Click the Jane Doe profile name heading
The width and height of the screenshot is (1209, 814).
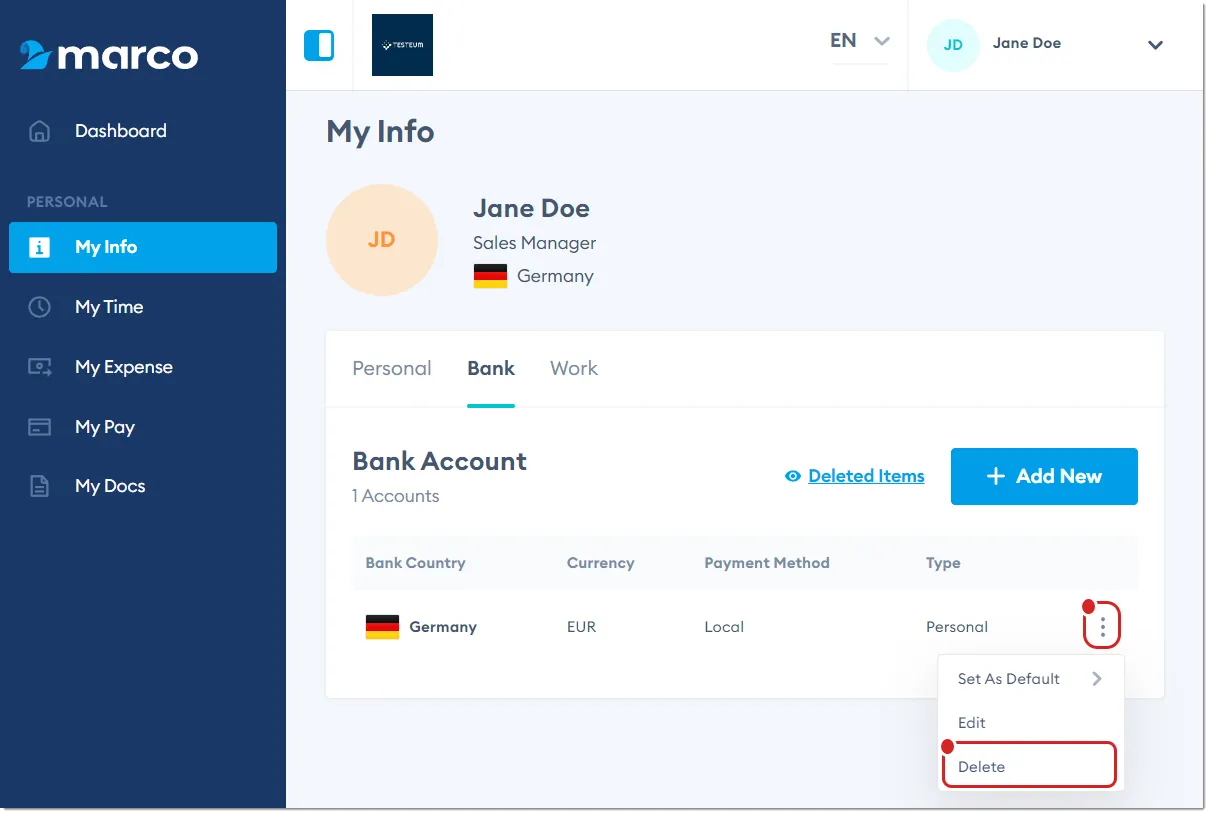click(531, 208)
